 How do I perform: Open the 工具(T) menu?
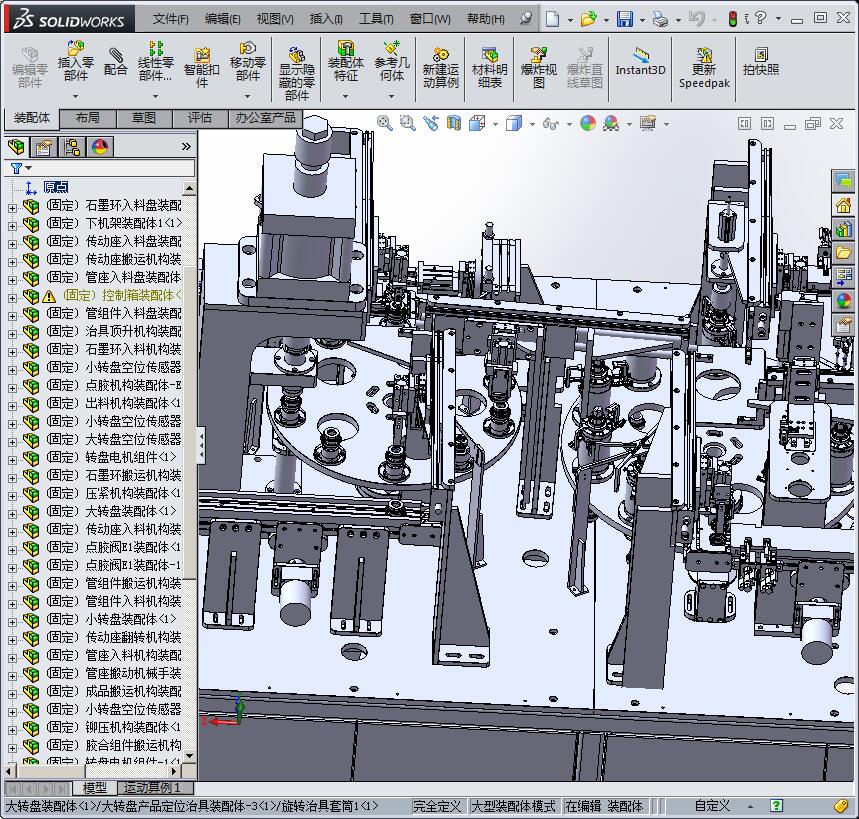point(376,18)
